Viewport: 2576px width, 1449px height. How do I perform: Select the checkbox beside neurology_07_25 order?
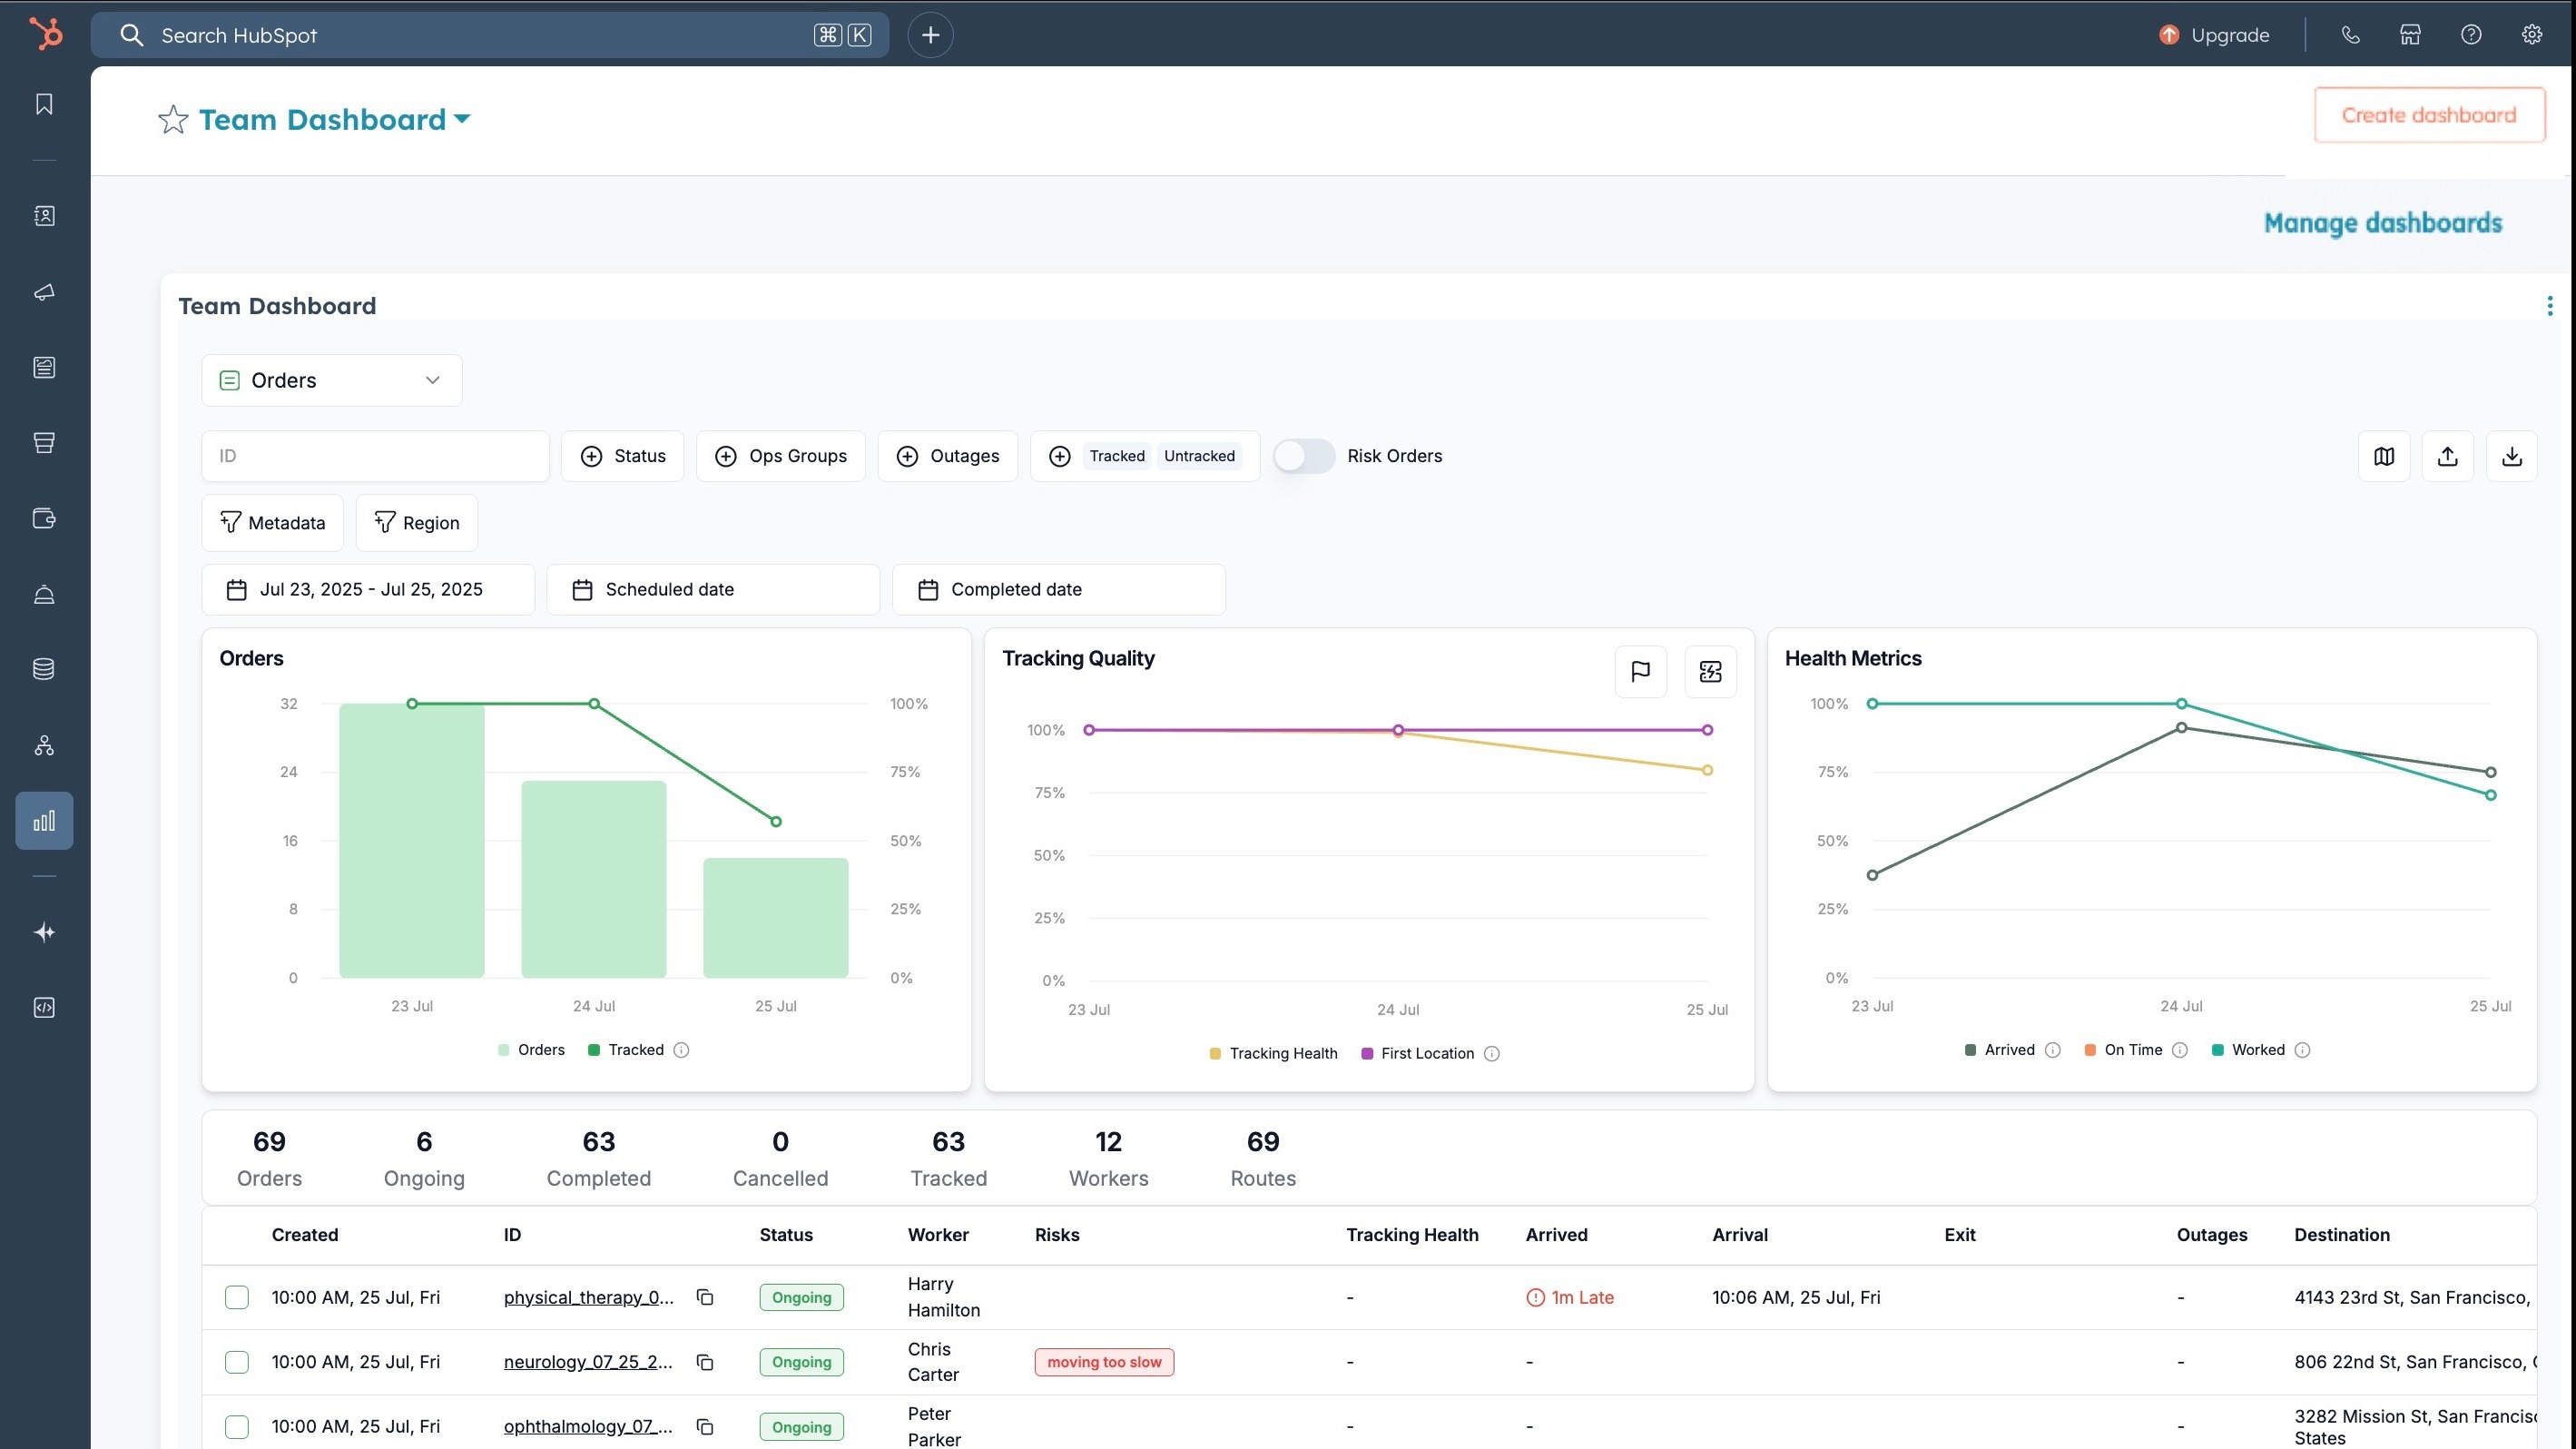(x=237, y=1362)
